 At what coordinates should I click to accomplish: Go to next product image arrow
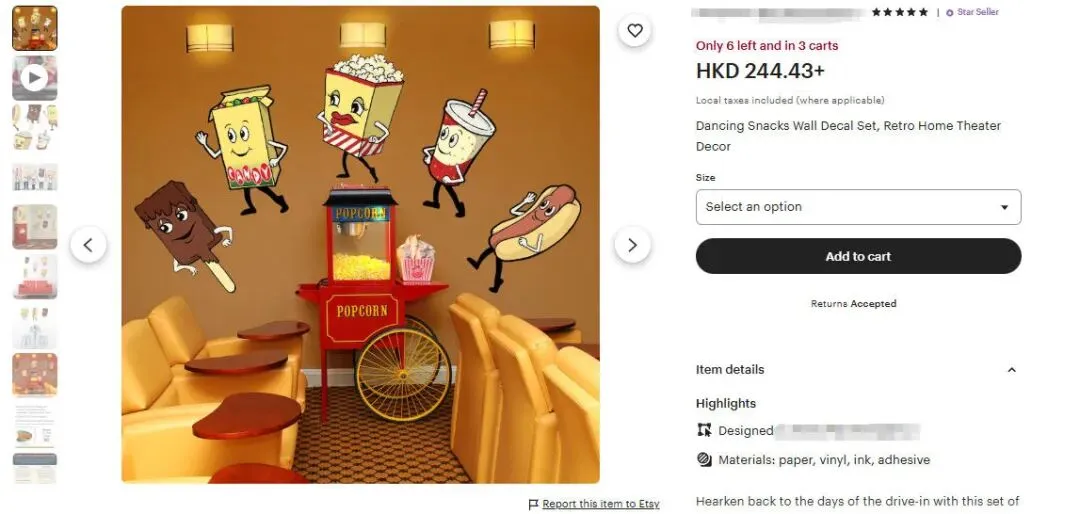[632, 245]
